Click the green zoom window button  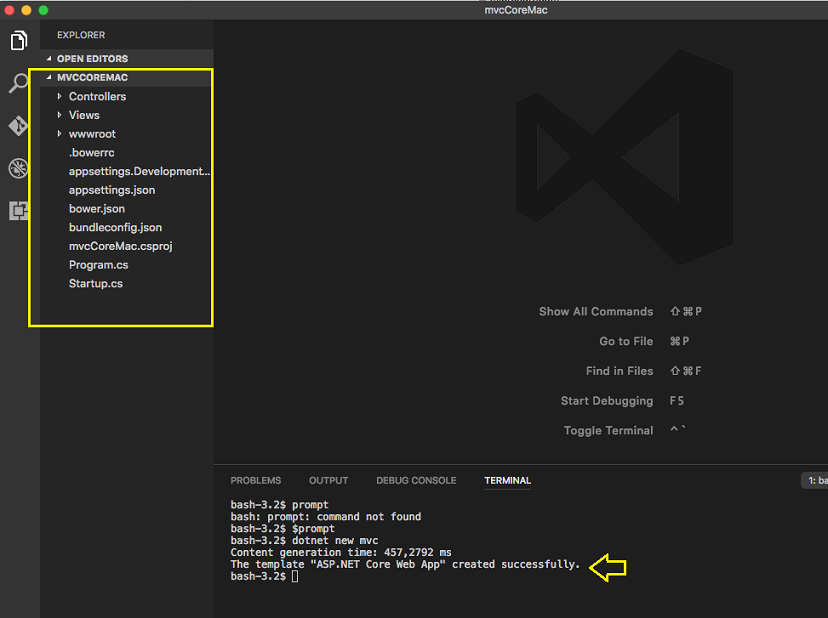(43, 10)
